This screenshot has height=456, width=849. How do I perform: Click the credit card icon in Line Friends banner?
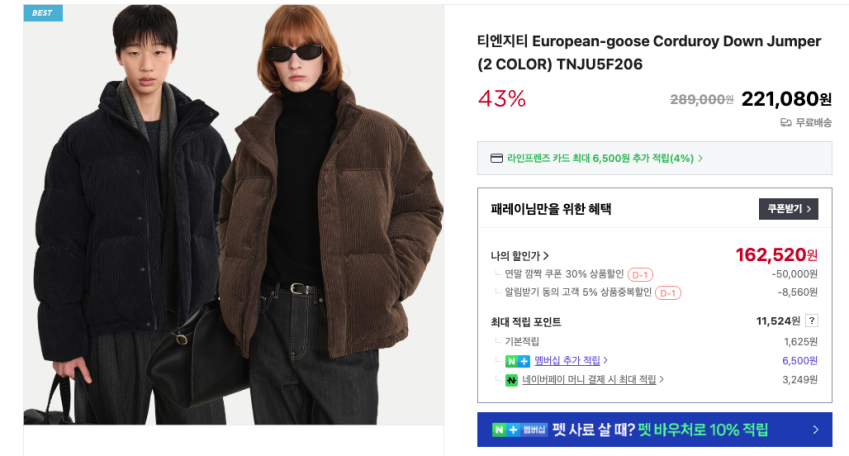tap(496, 158)
